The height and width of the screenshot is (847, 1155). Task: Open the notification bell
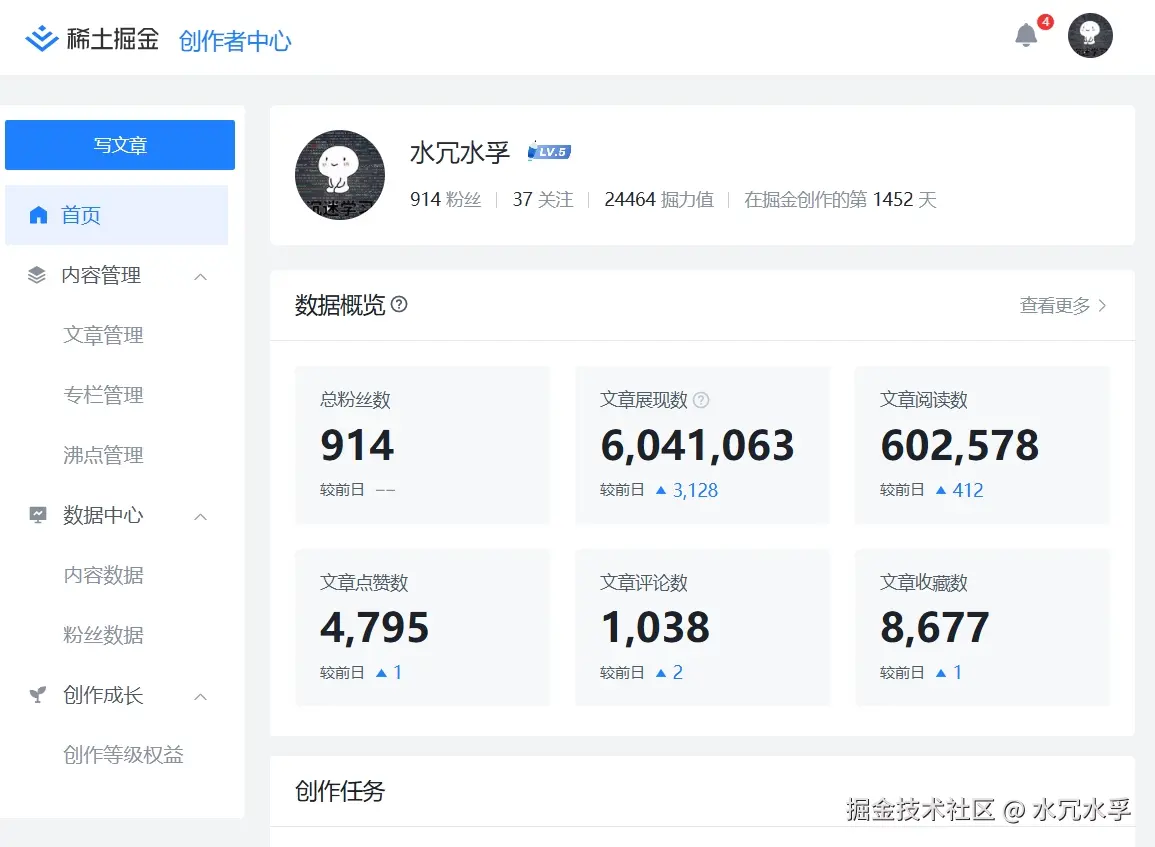(x=1025, y=35)
